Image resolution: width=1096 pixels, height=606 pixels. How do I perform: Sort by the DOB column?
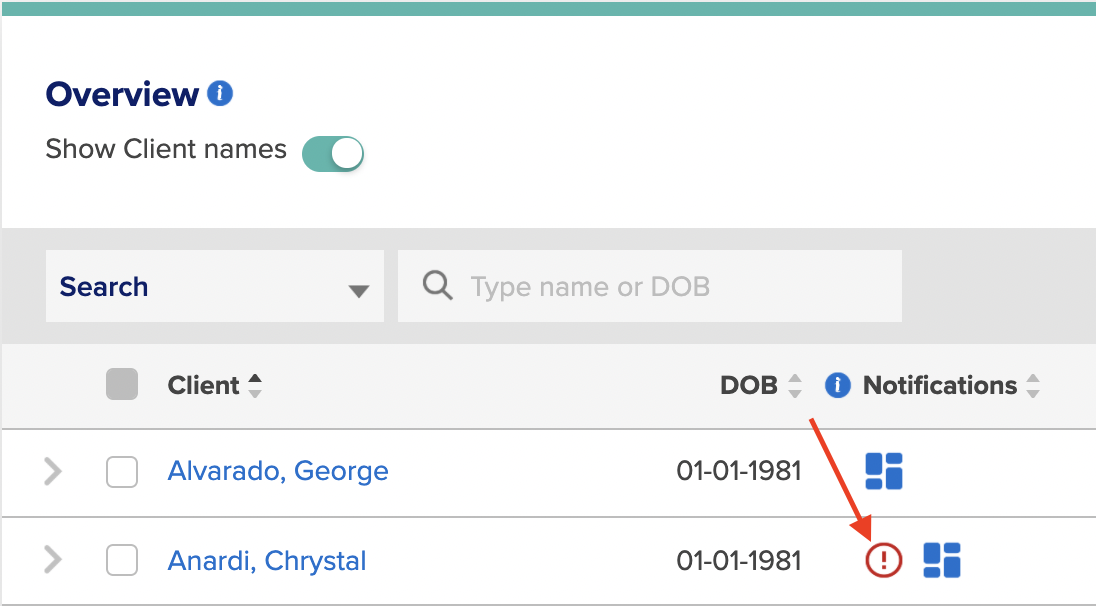pyautogui.click(x=795, y=385)
